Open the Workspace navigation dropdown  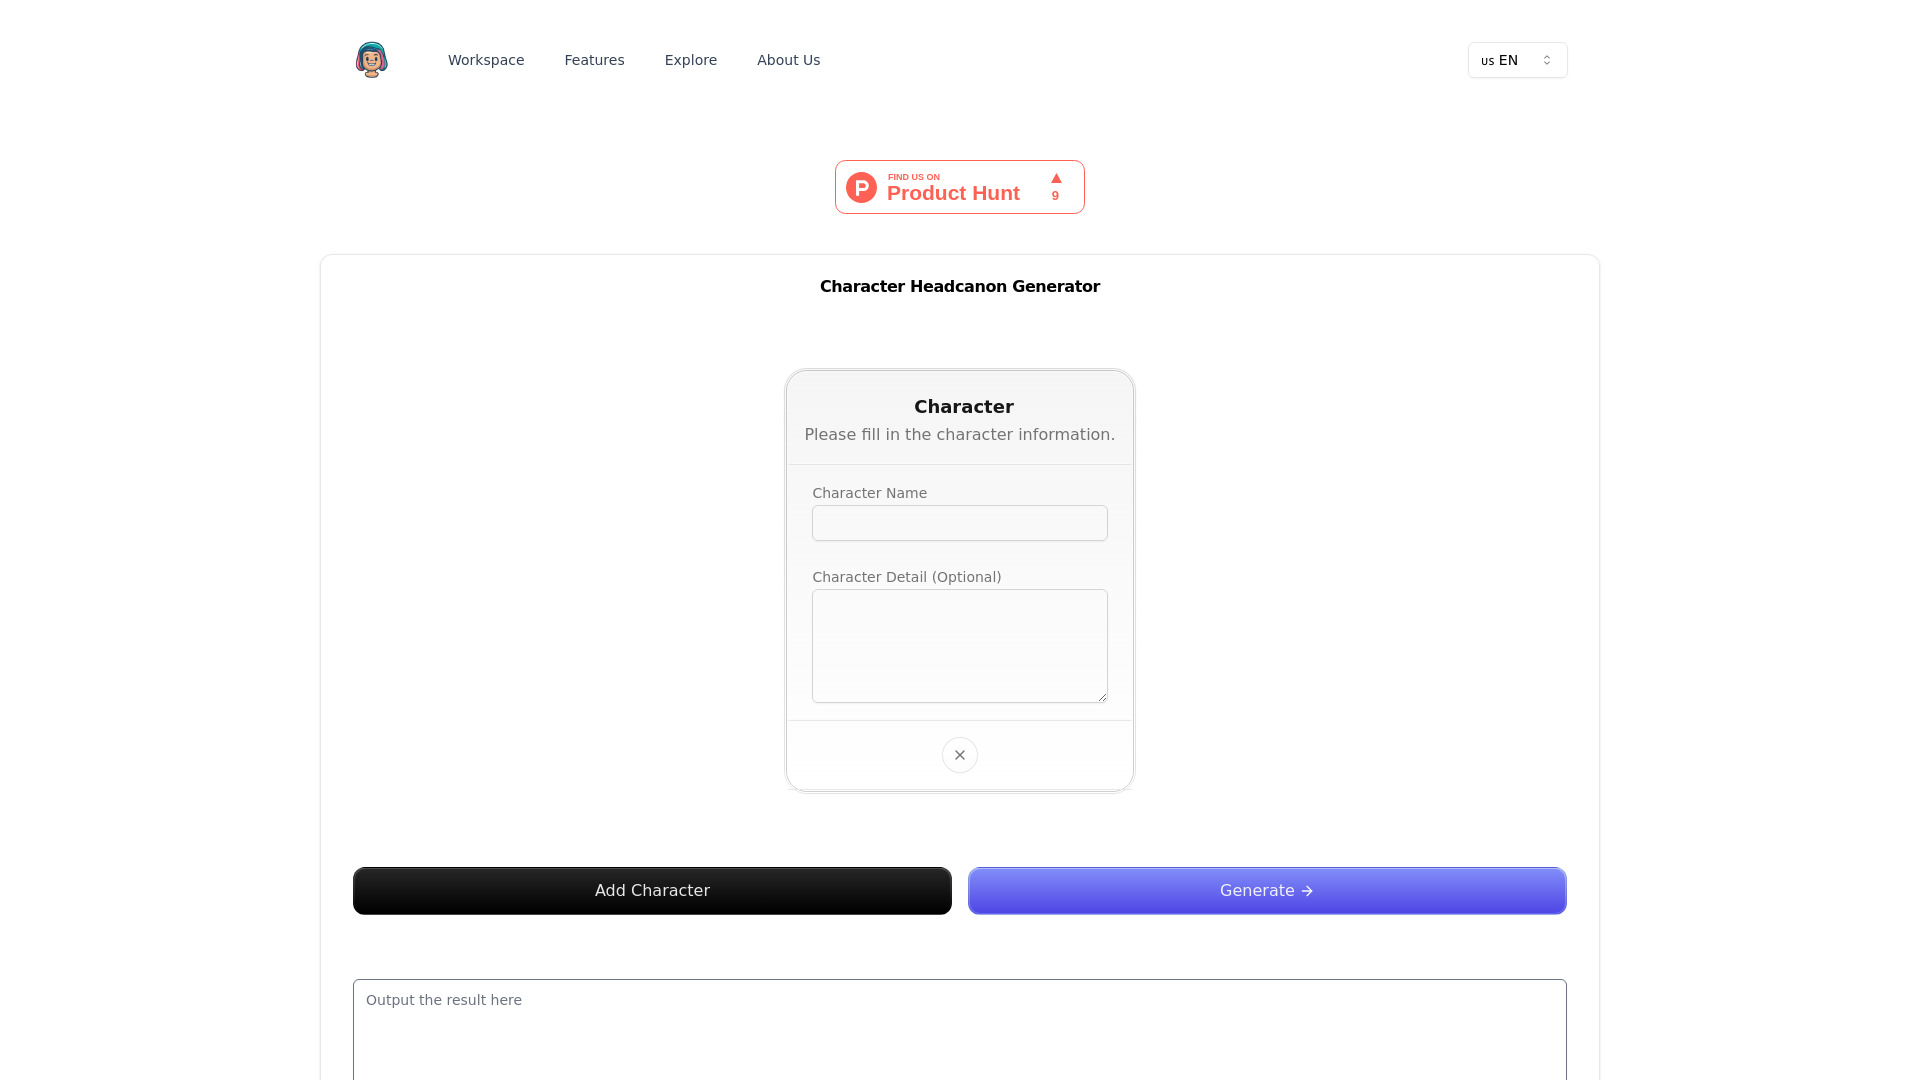point(485,59)
